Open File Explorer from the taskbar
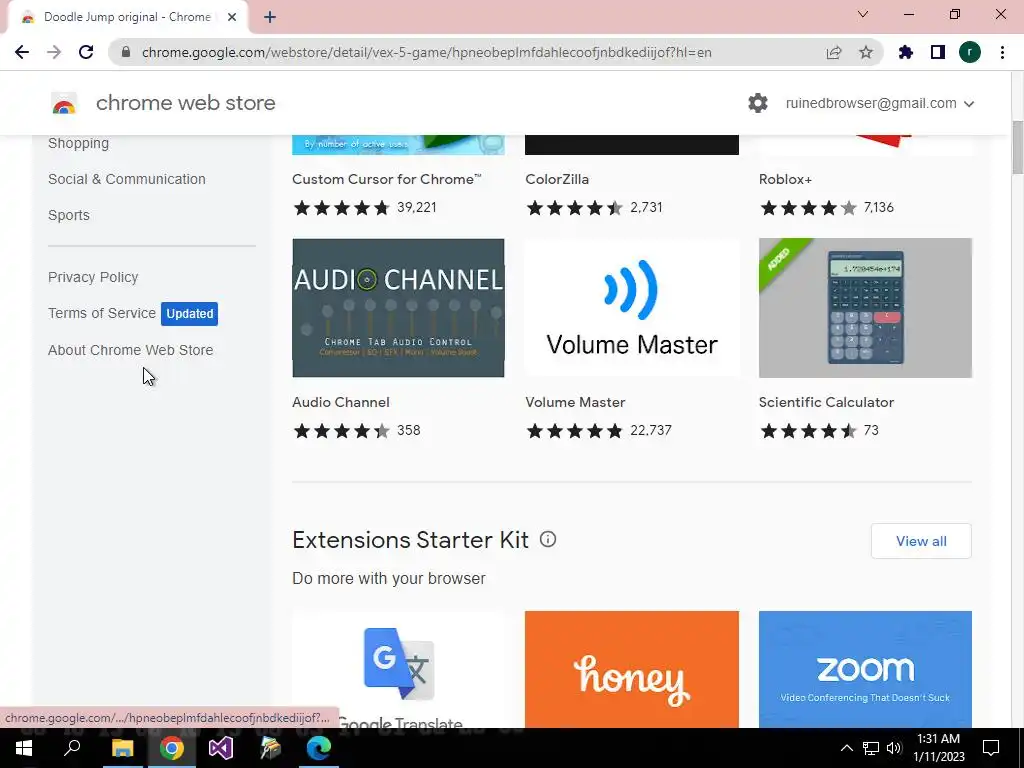The height and width of the screenshot is (768, 1024). point(122,748)
